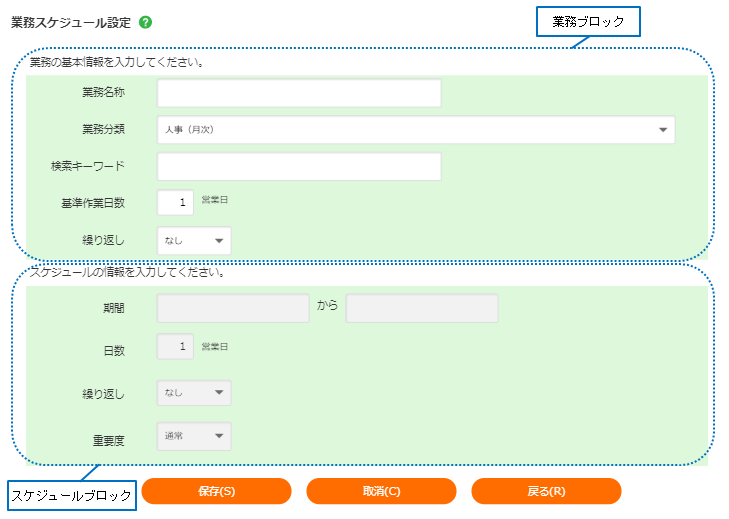The image size is (729, 519).
Task: Click the 業務分類 dropdown arrow
Action: click(663, 130)
